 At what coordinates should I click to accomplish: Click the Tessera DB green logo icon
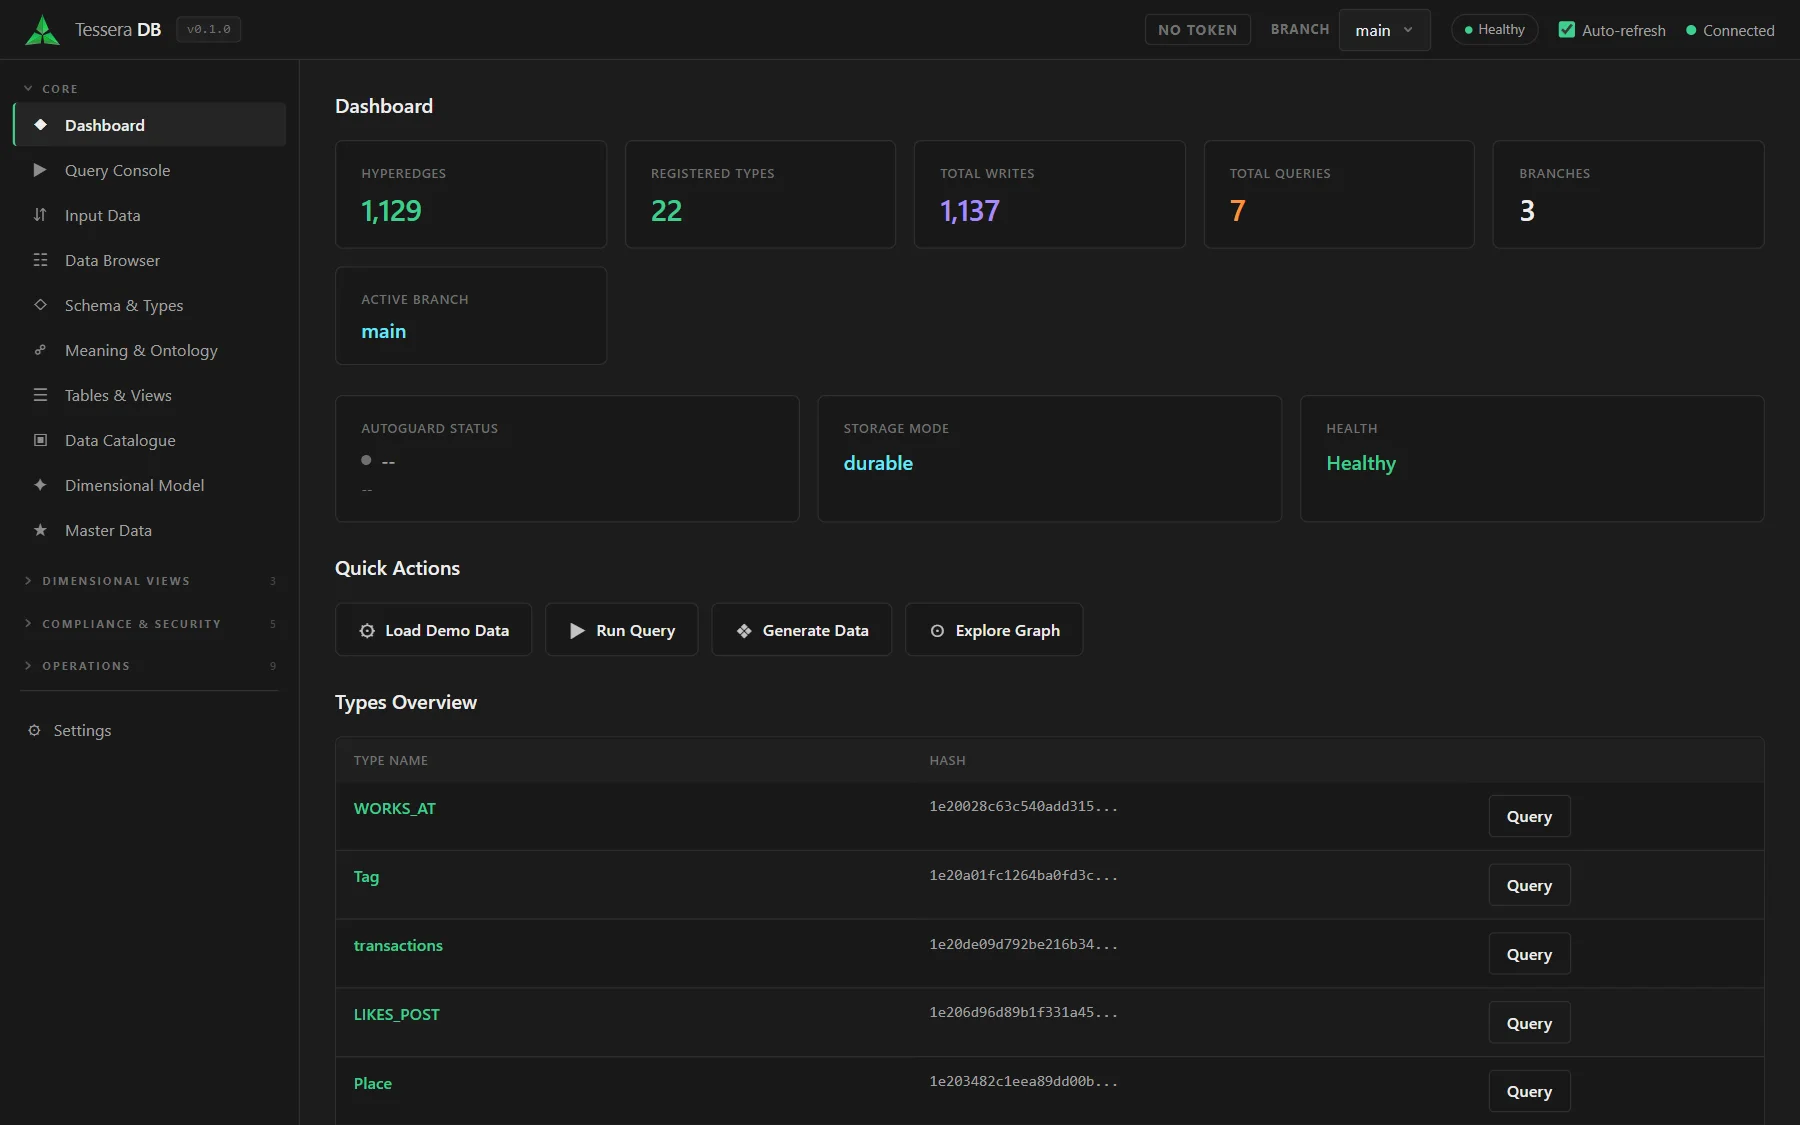(42, 30)
